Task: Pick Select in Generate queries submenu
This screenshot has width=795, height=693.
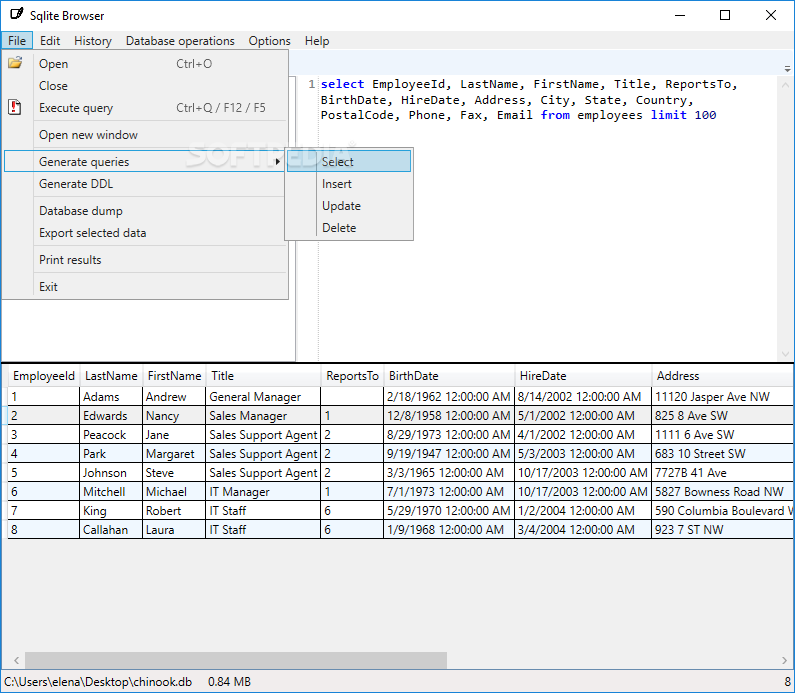Action: pyautogui.click(x=349, y=162)
